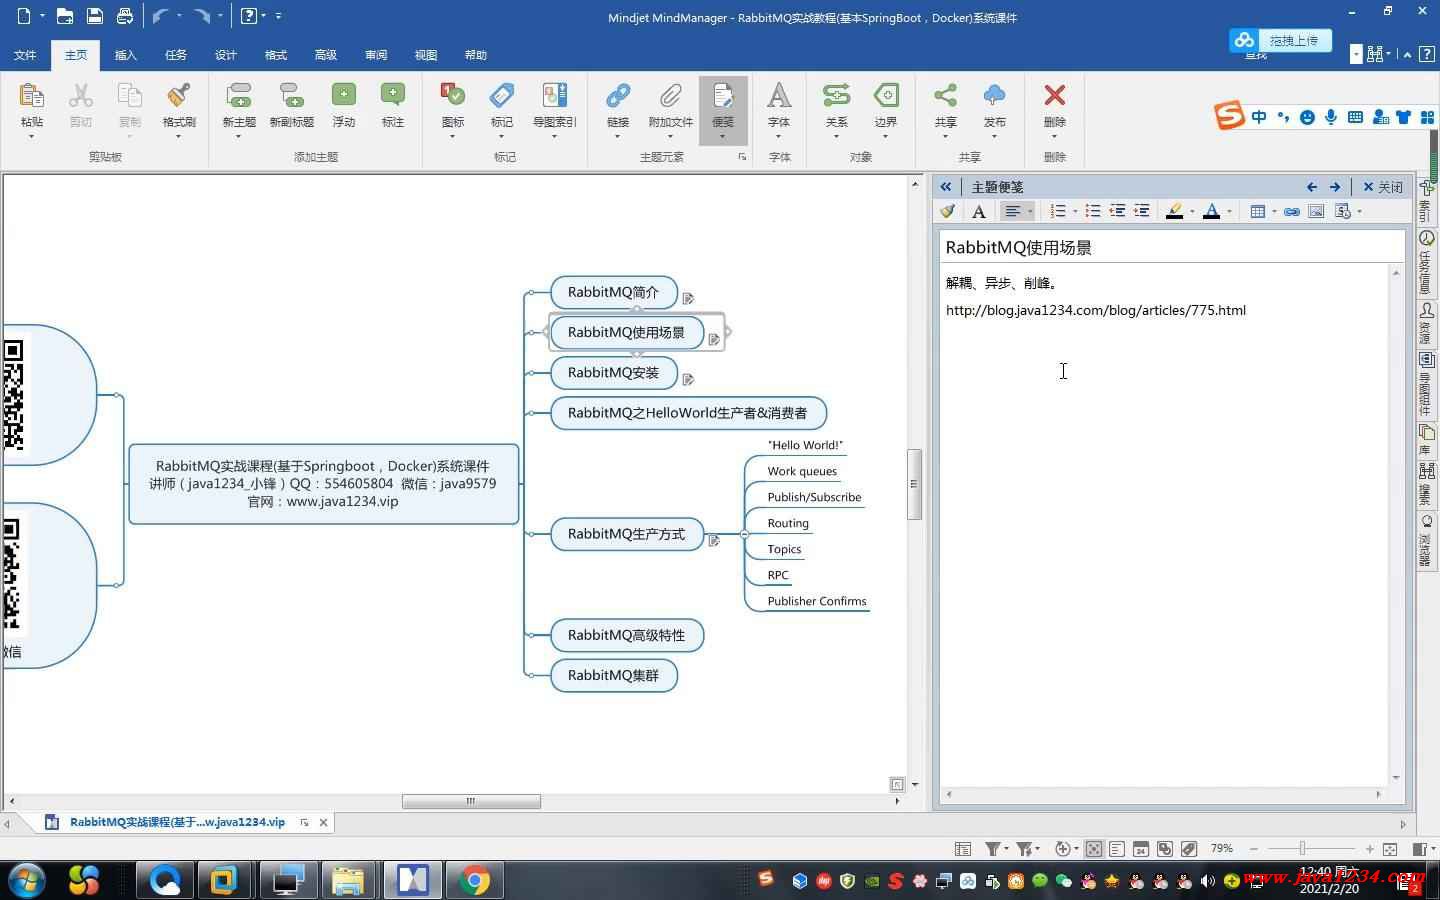Image resolution: width=1440 pixels, height=900 pixels.
Task: Adjust the zoom slider handle
Action: coord(1302,849)
